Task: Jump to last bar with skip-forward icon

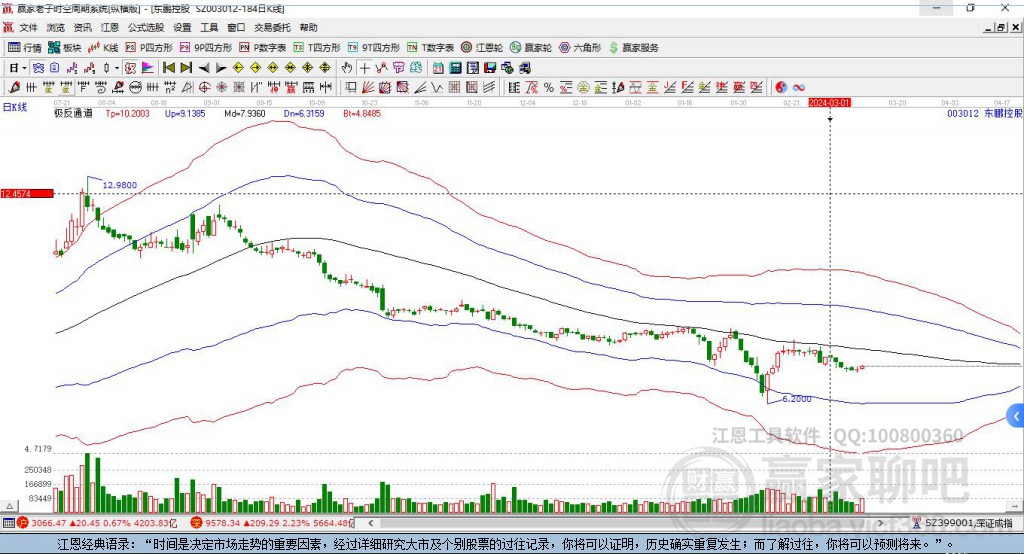Action: point(186,68)
